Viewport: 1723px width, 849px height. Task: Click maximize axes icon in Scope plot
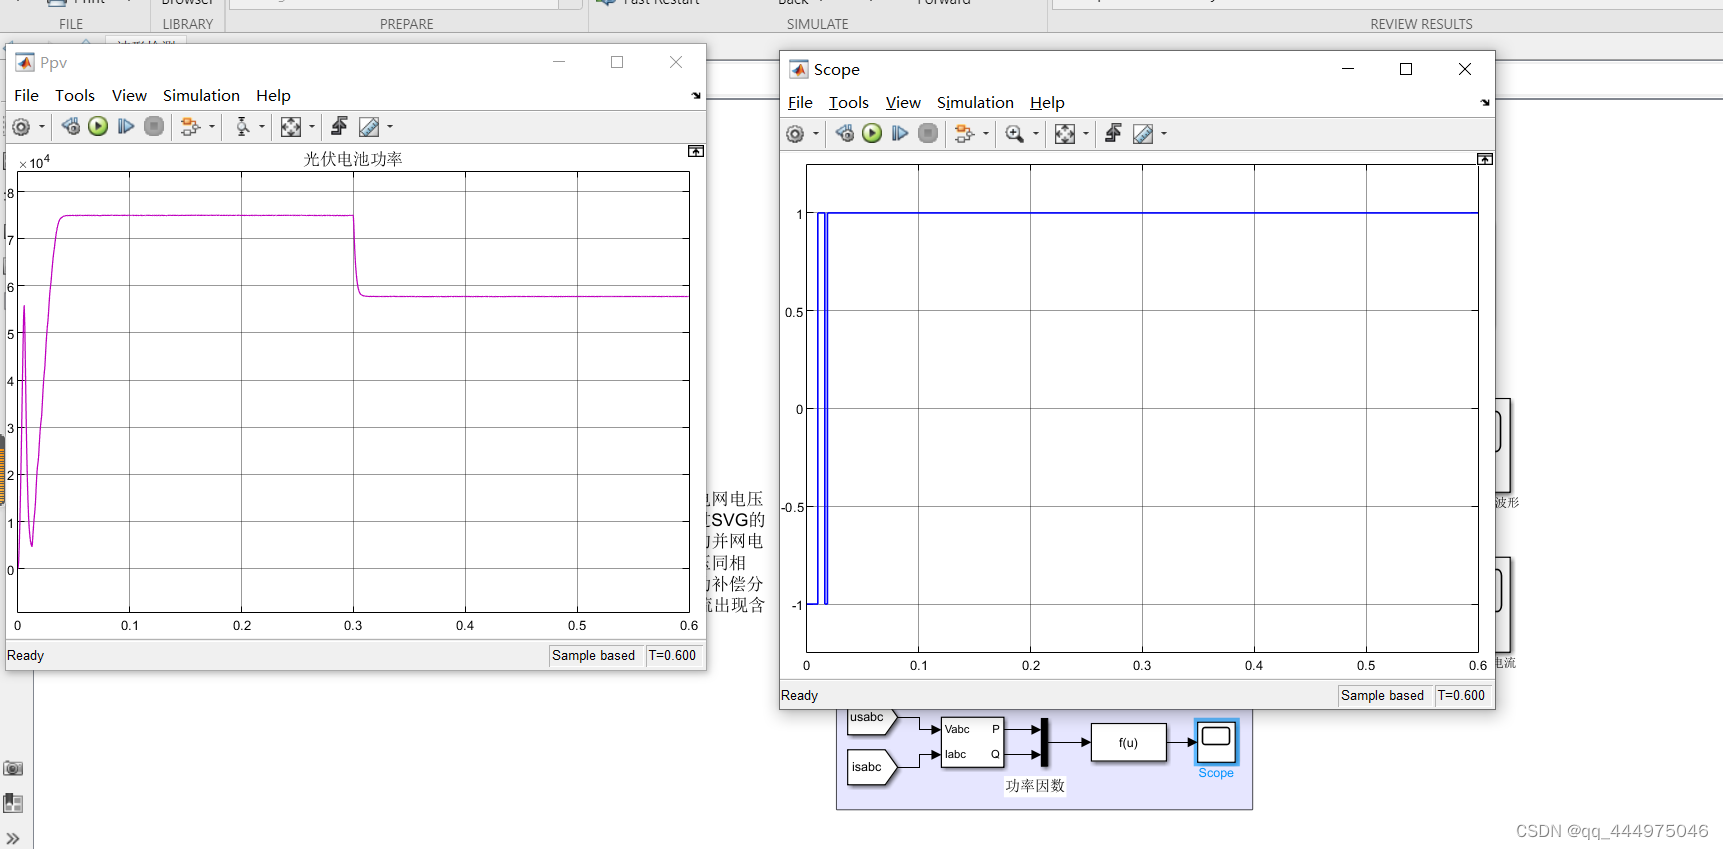(1485, 159)
